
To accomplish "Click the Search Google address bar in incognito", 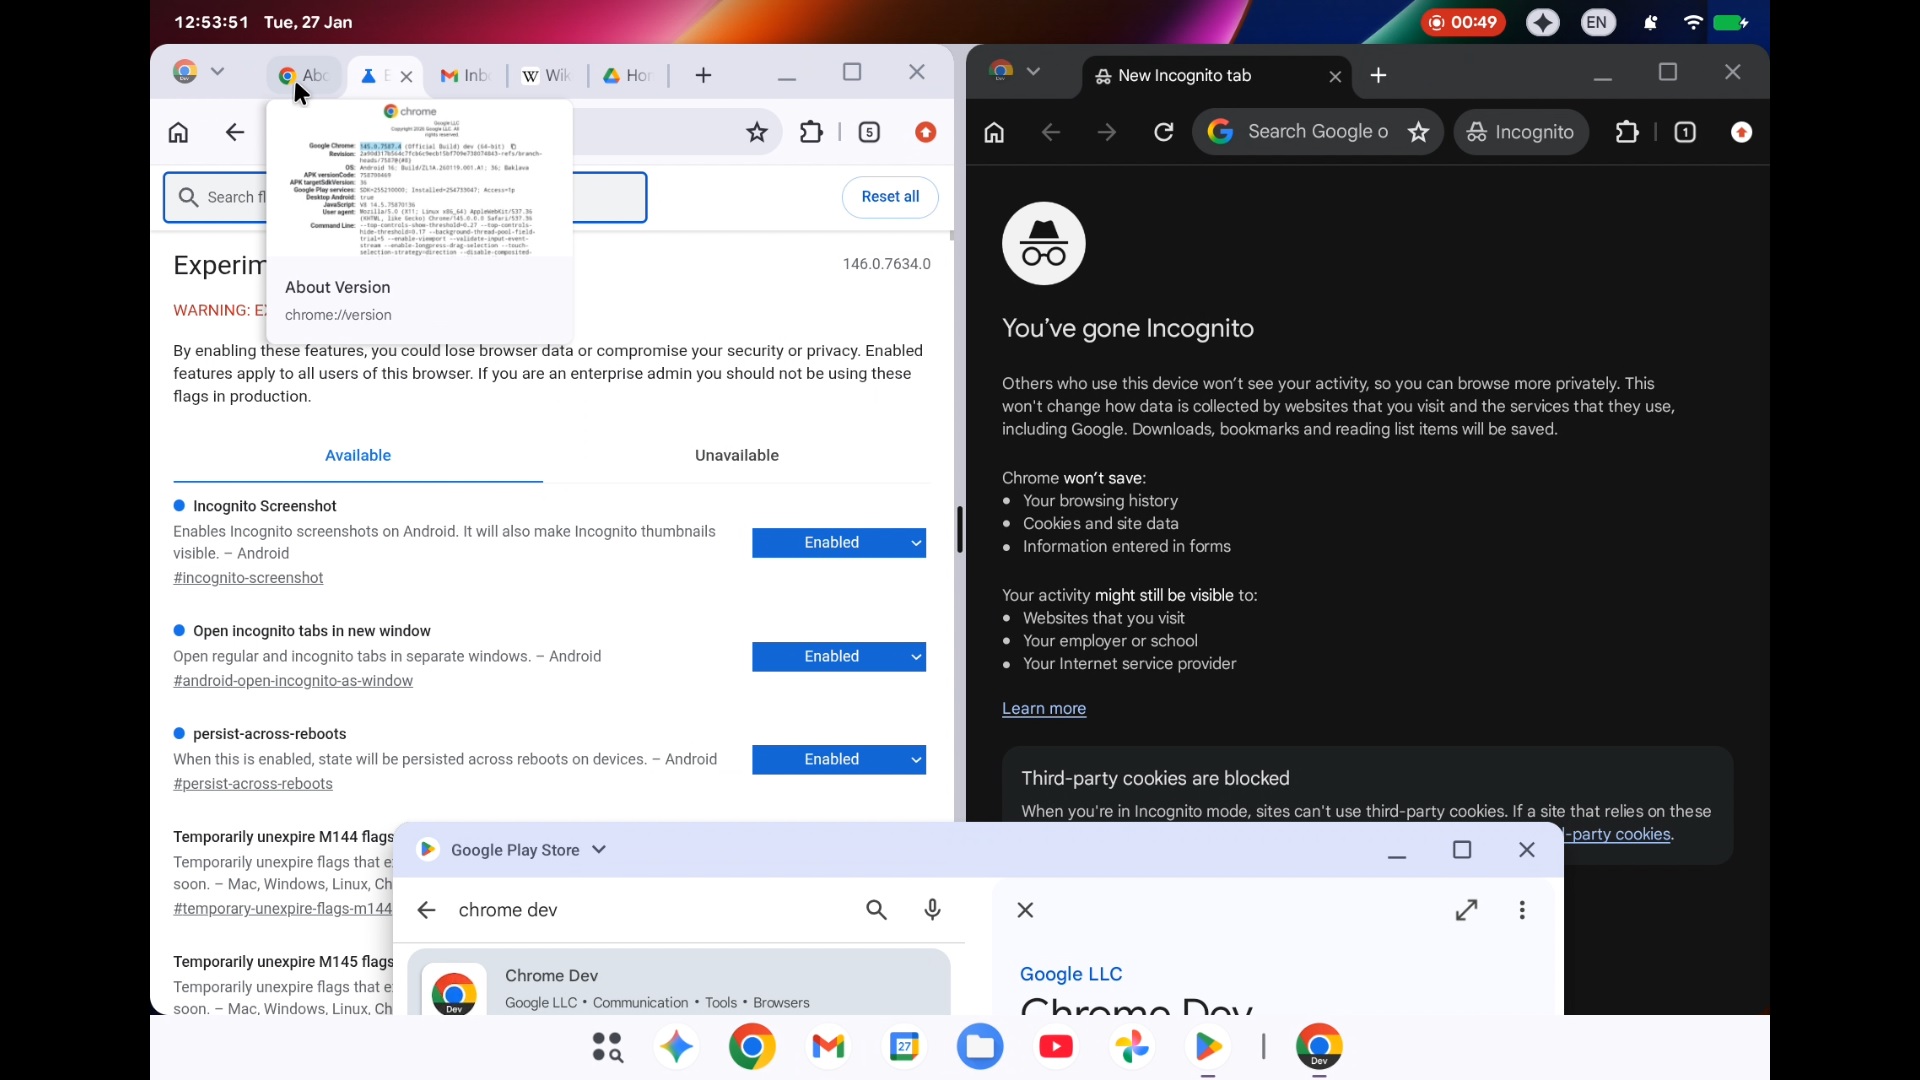I will click(1316, 132).
